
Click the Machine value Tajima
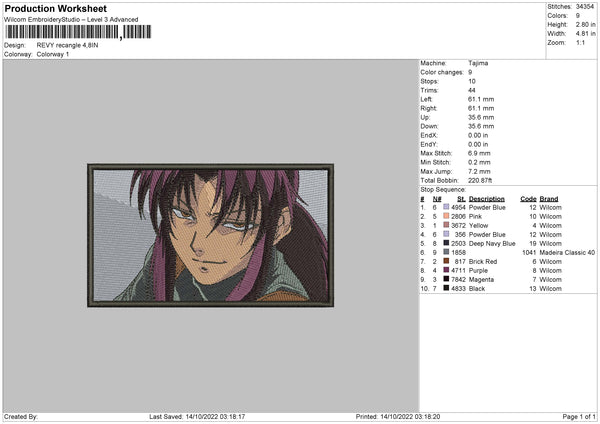click(x=478, y=63)
